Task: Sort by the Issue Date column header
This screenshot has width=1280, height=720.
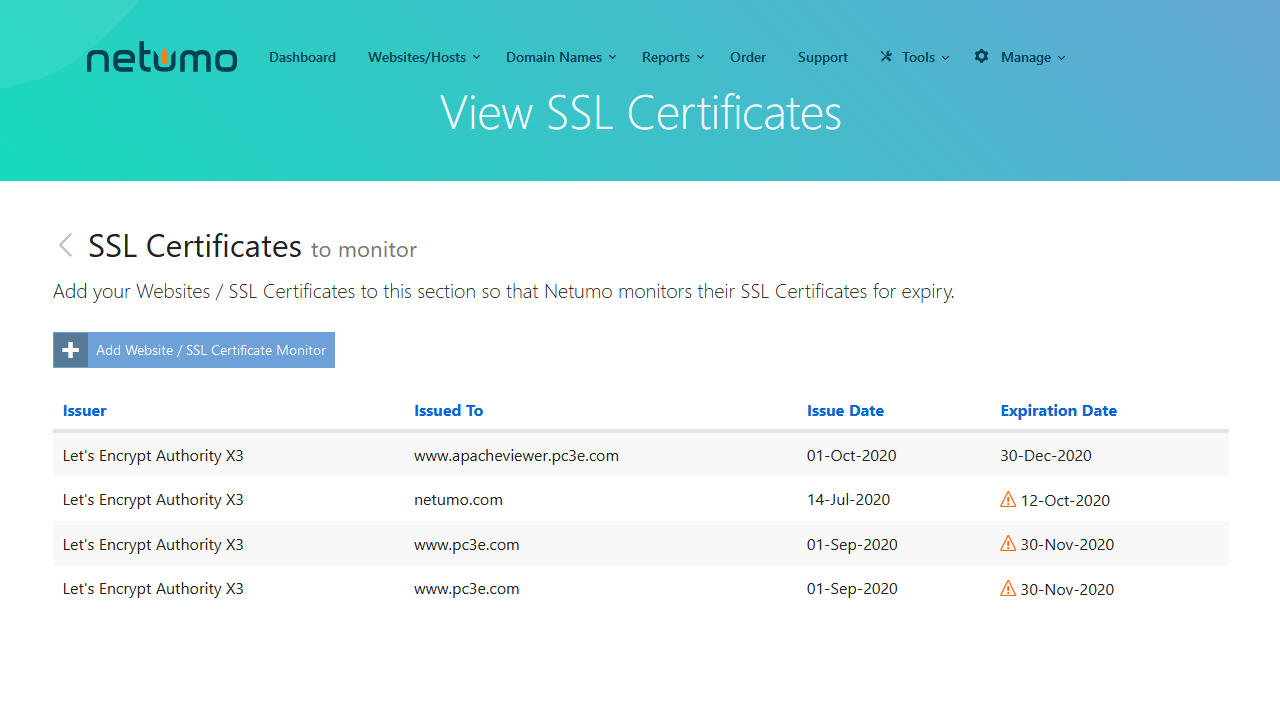Action: click(x=845, y=411)
